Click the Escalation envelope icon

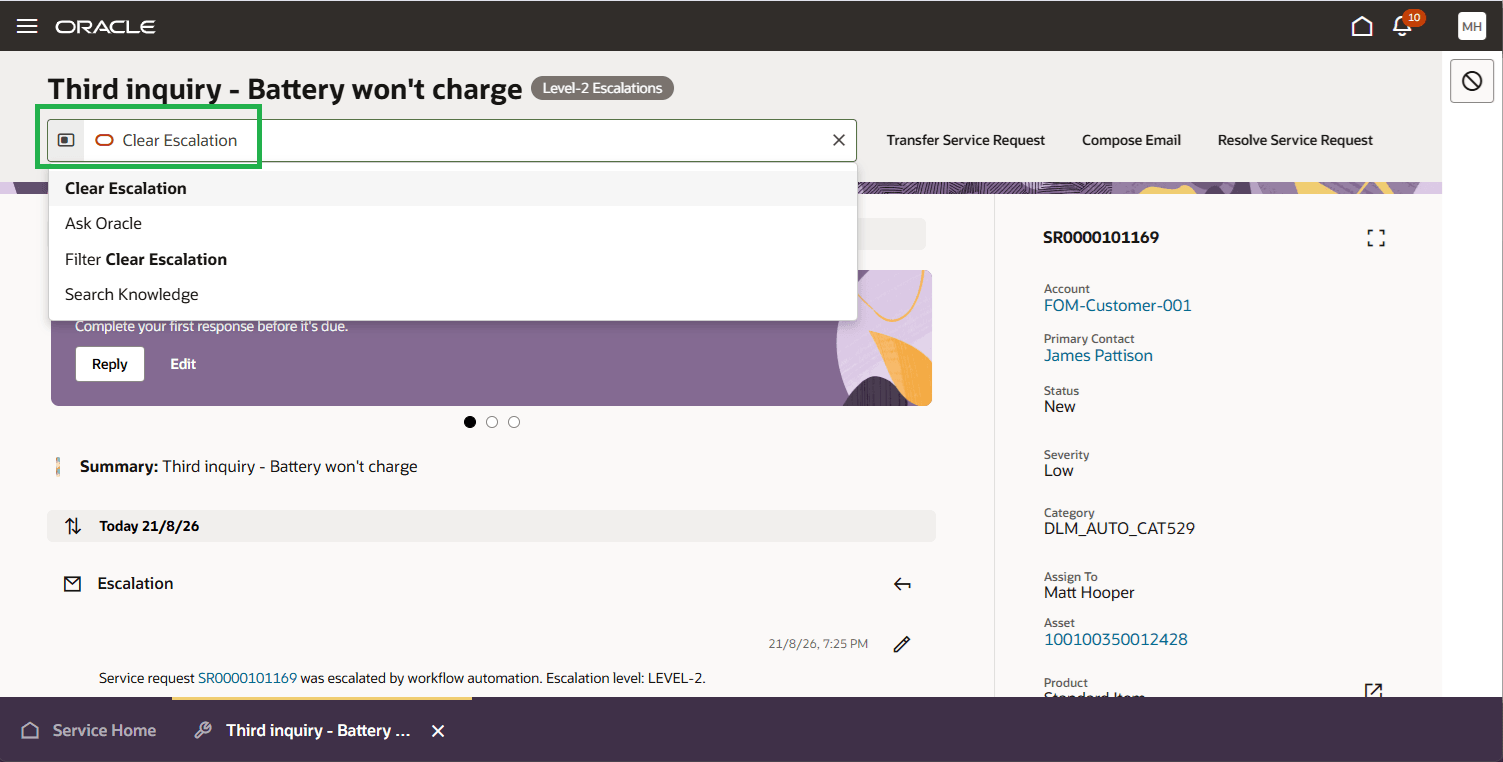pyautogui.click(x=72, y=584)
